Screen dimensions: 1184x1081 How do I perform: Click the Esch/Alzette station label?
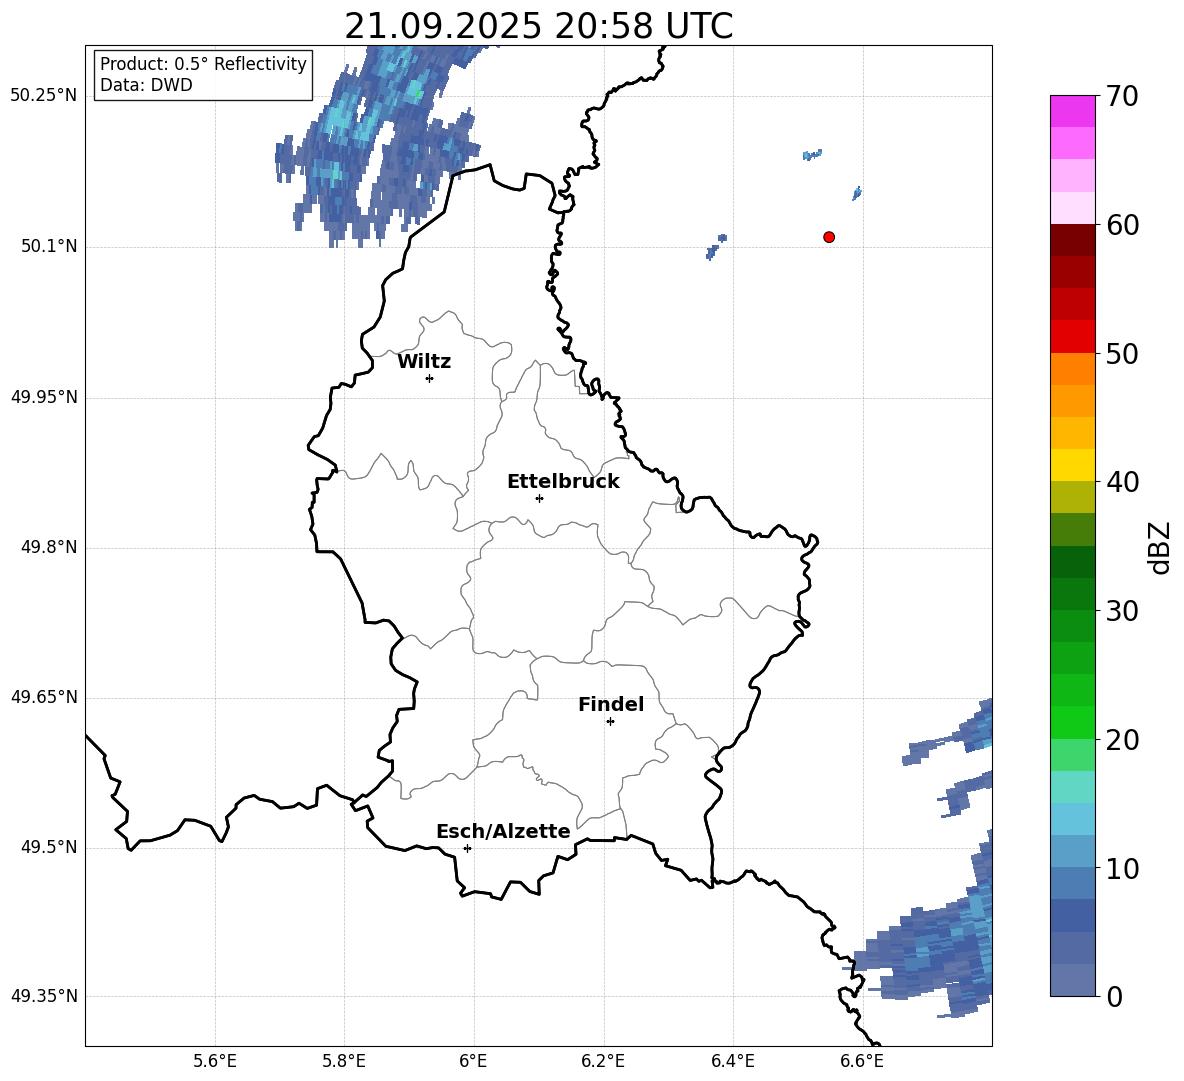point(503,831)
